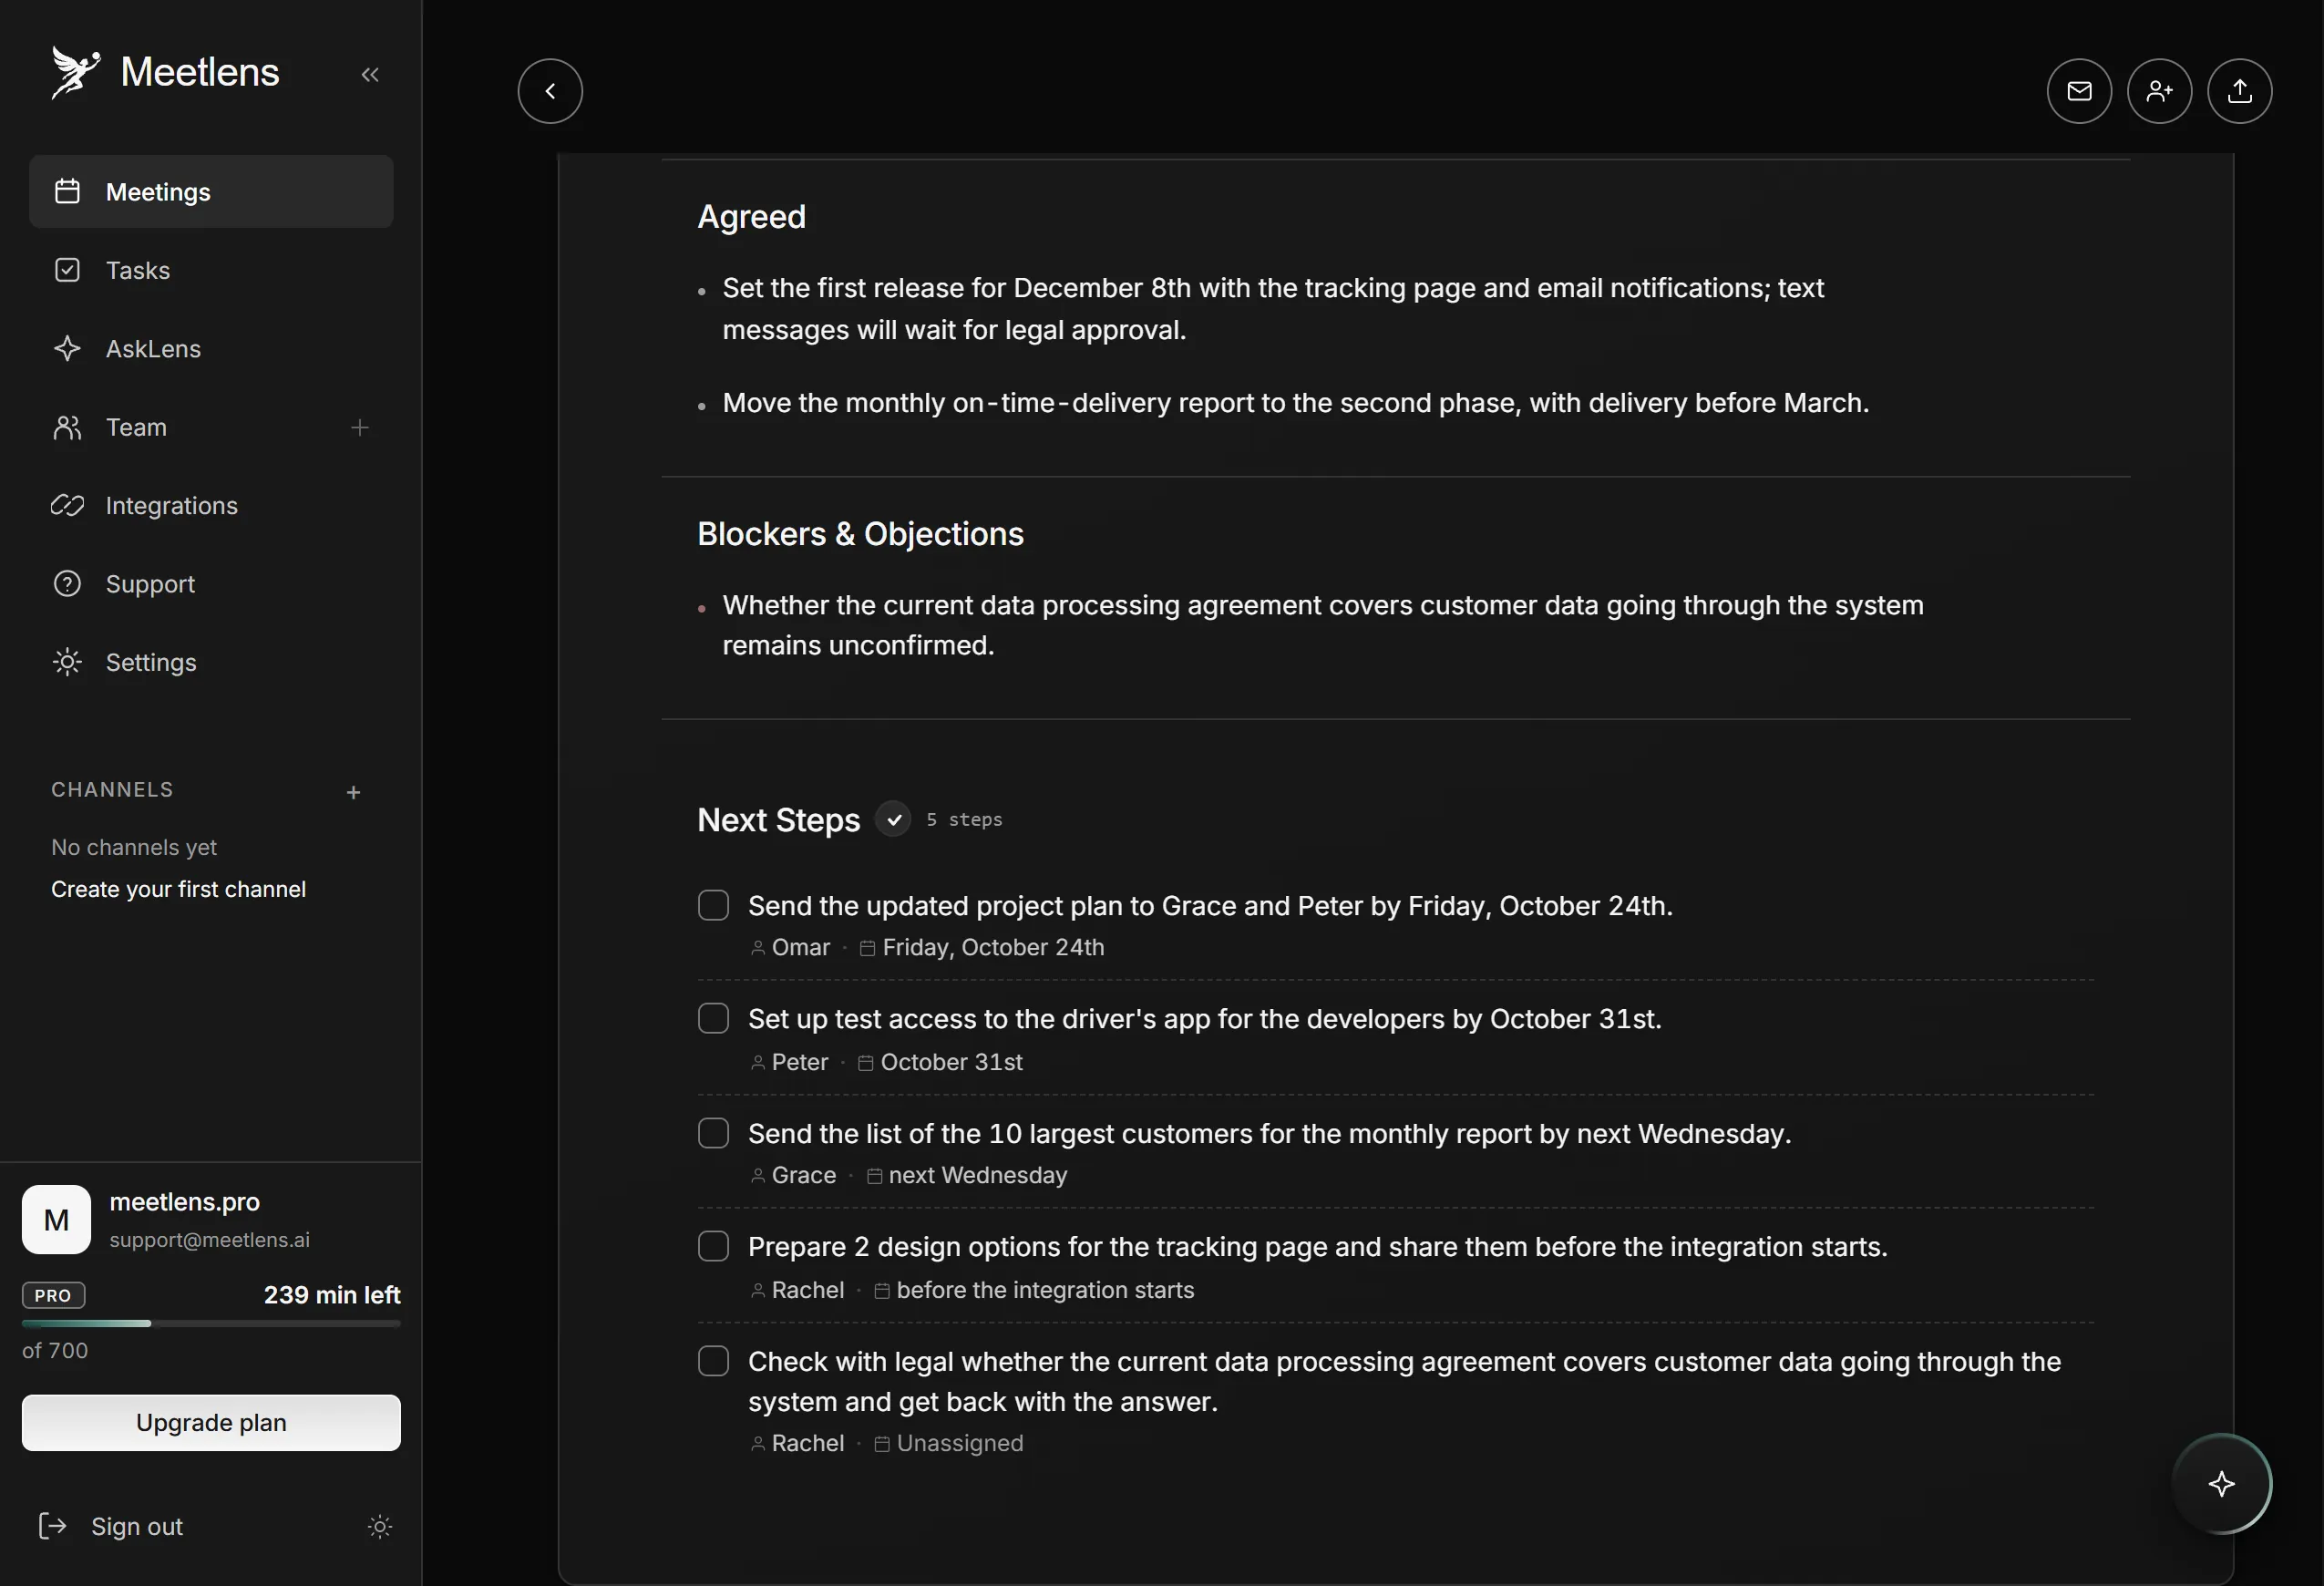The height and width of the screenshot is (1586, 2324).
Task: Click the M account avatar
Action: (56, 1219)
